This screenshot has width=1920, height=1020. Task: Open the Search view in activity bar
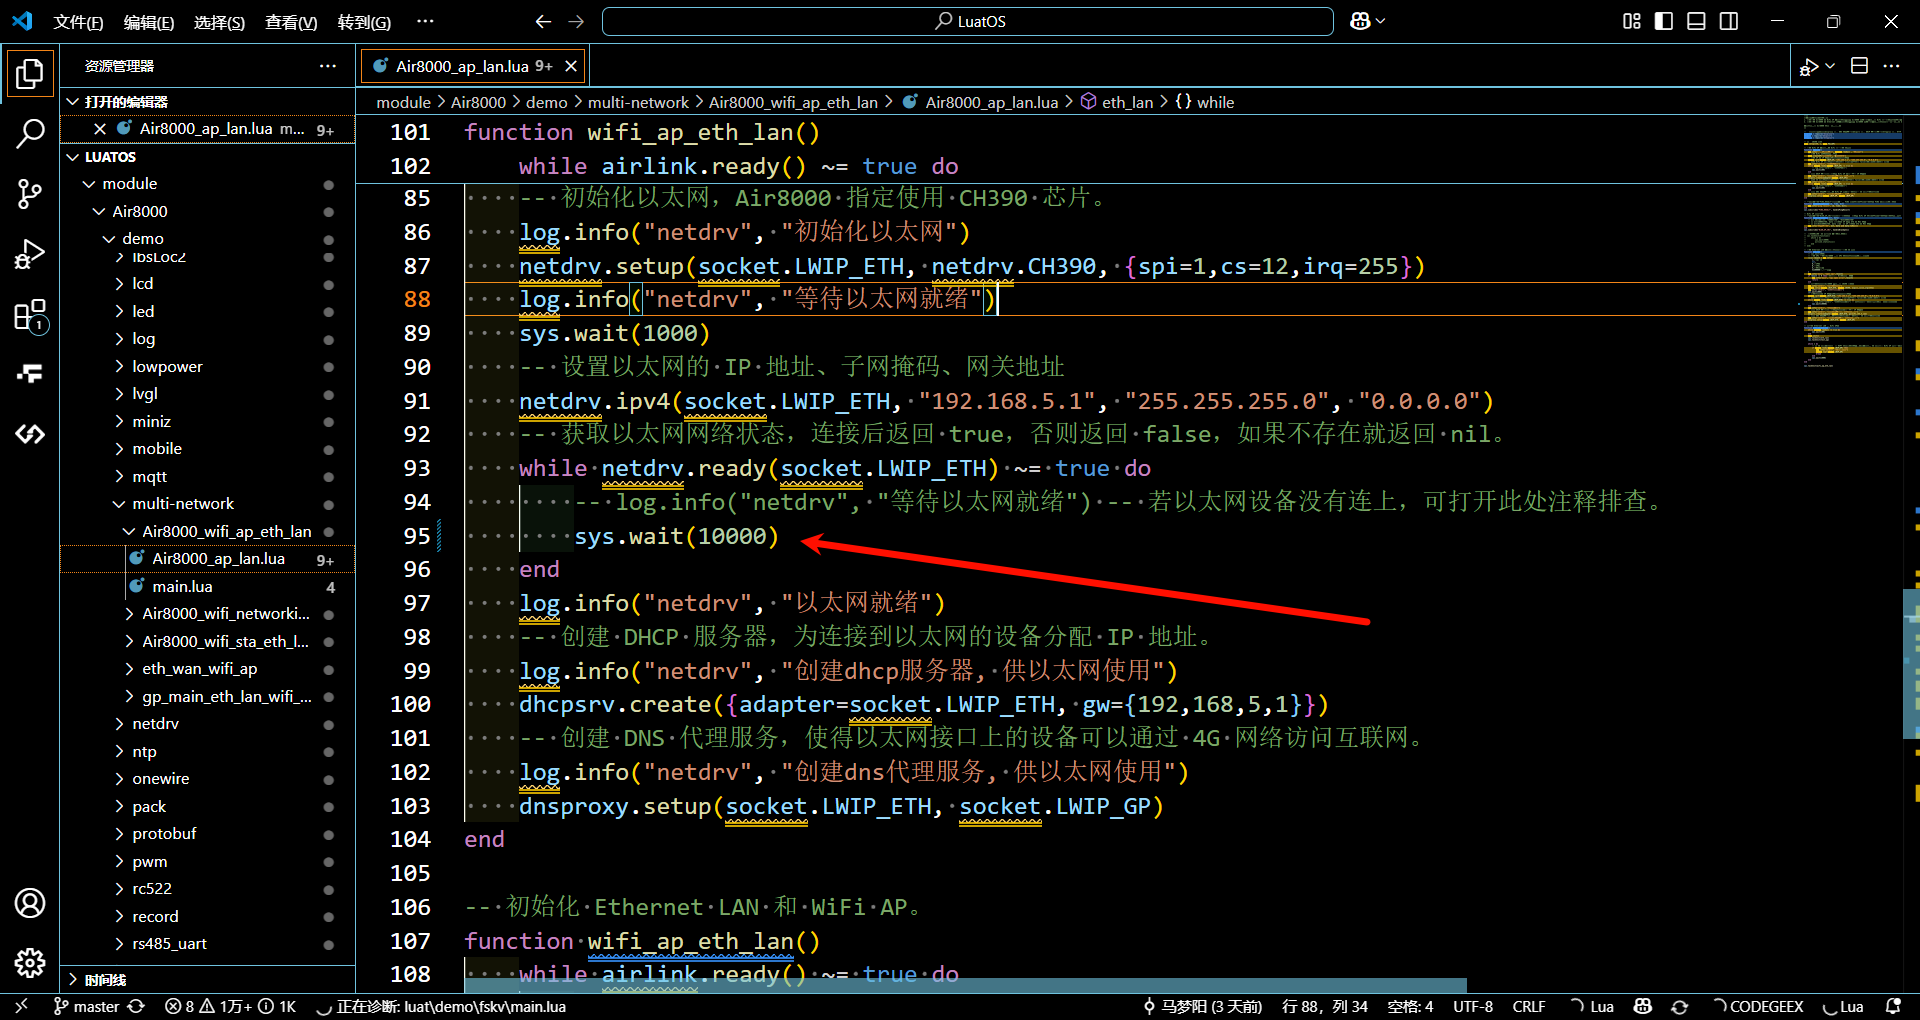[30, 133]
